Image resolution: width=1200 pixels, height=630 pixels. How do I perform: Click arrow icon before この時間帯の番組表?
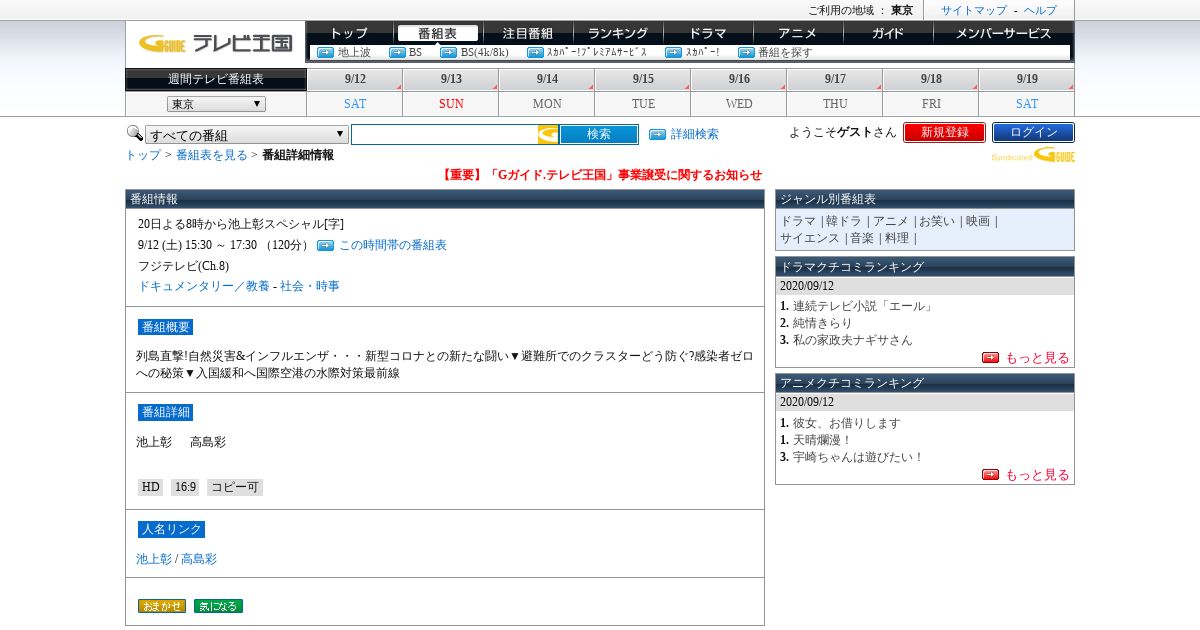325,245
